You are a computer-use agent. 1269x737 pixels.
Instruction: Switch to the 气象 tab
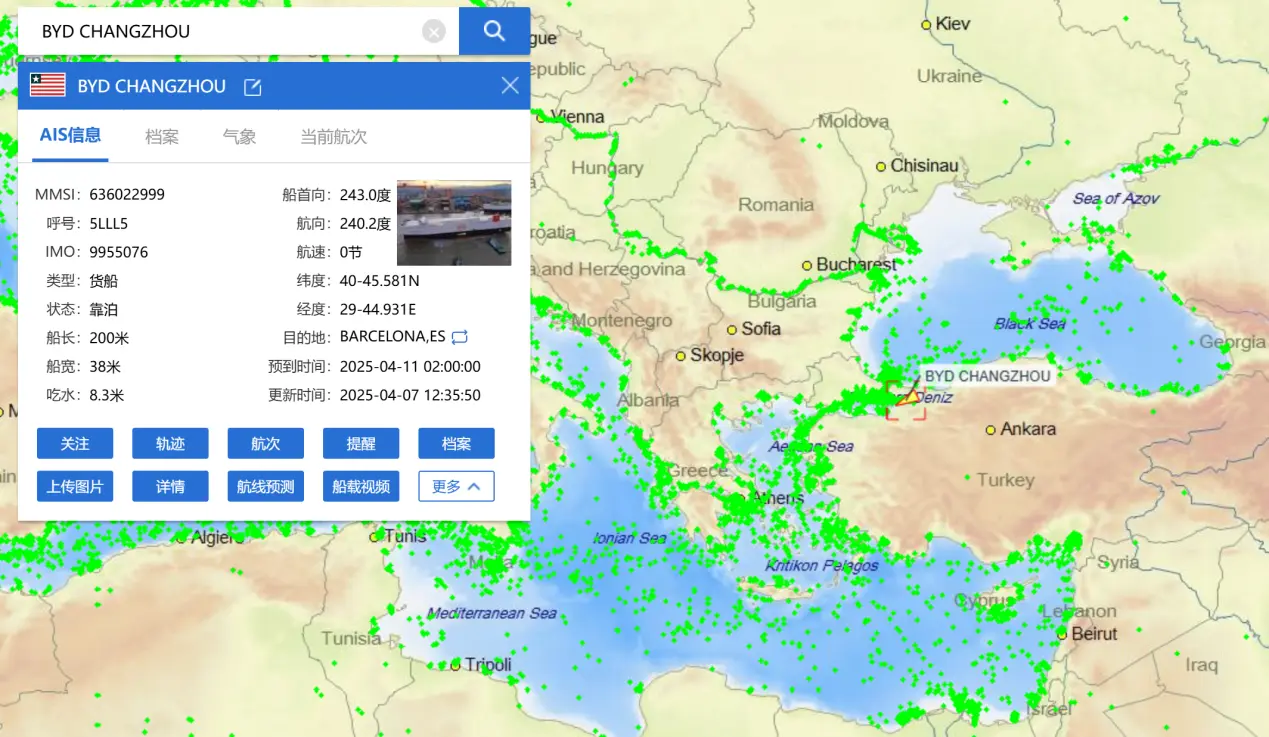pyautogui.click(x=240, y=137)
